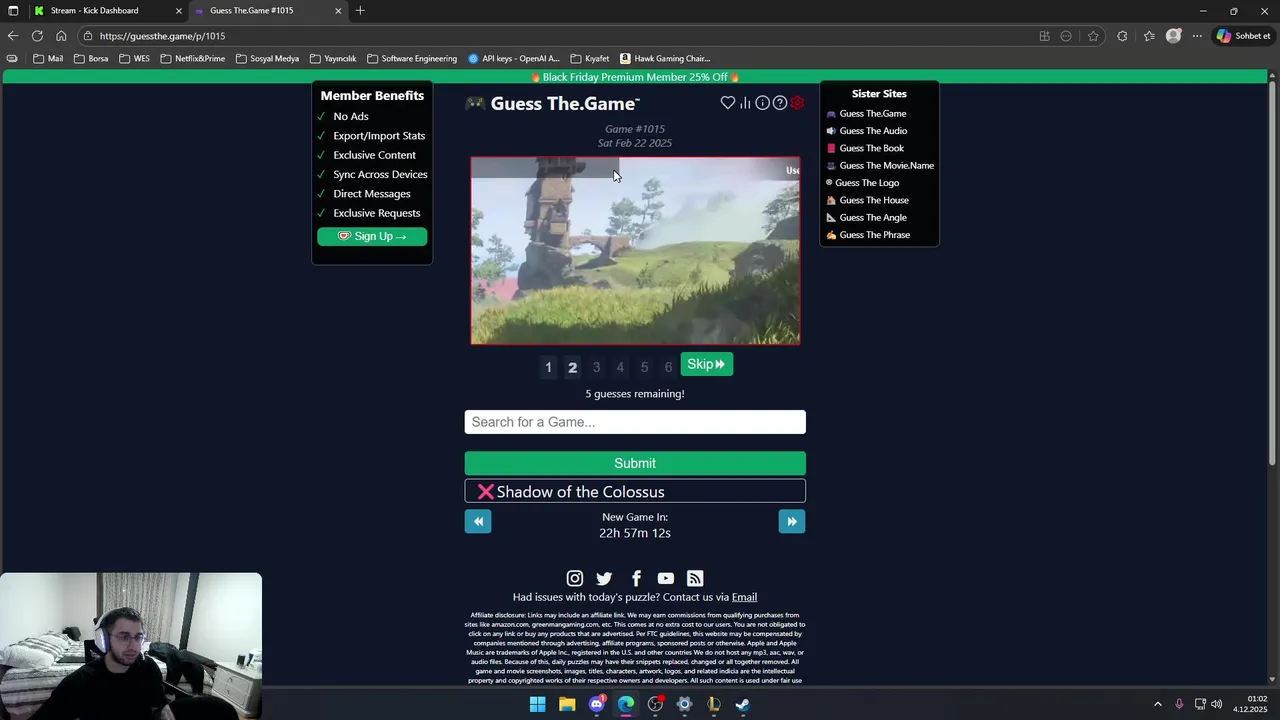Open the YouTube social icon
The height and width of the screenshot is (720, 1280).
[666, 578]
